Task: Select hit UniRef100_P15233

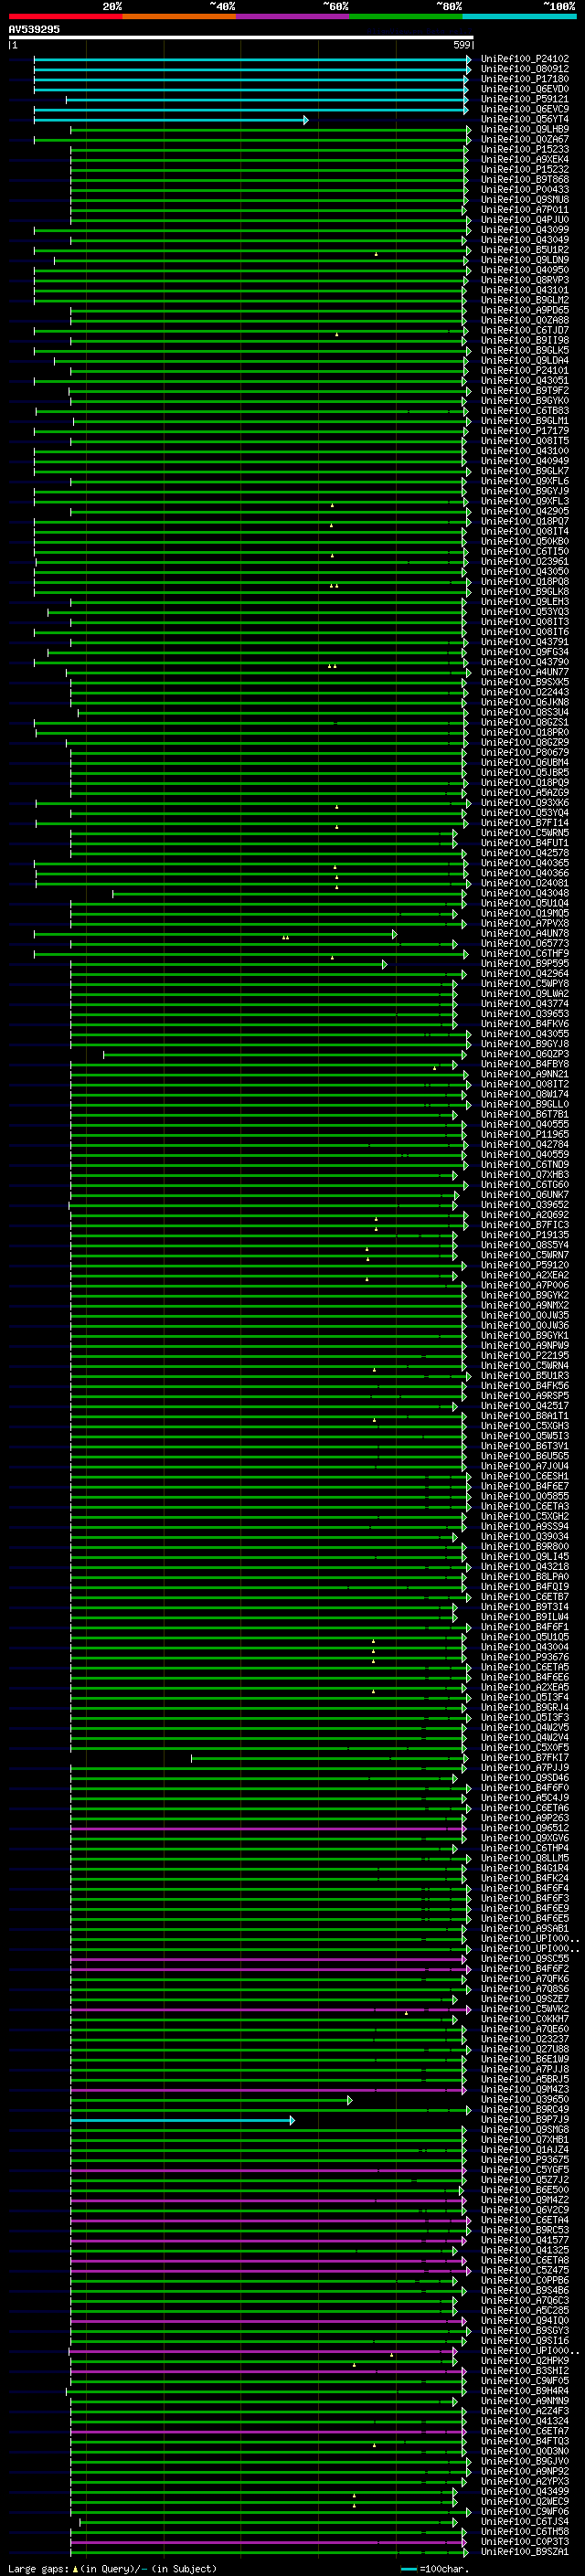Action: pyautogui.click(x=525, y=149)
